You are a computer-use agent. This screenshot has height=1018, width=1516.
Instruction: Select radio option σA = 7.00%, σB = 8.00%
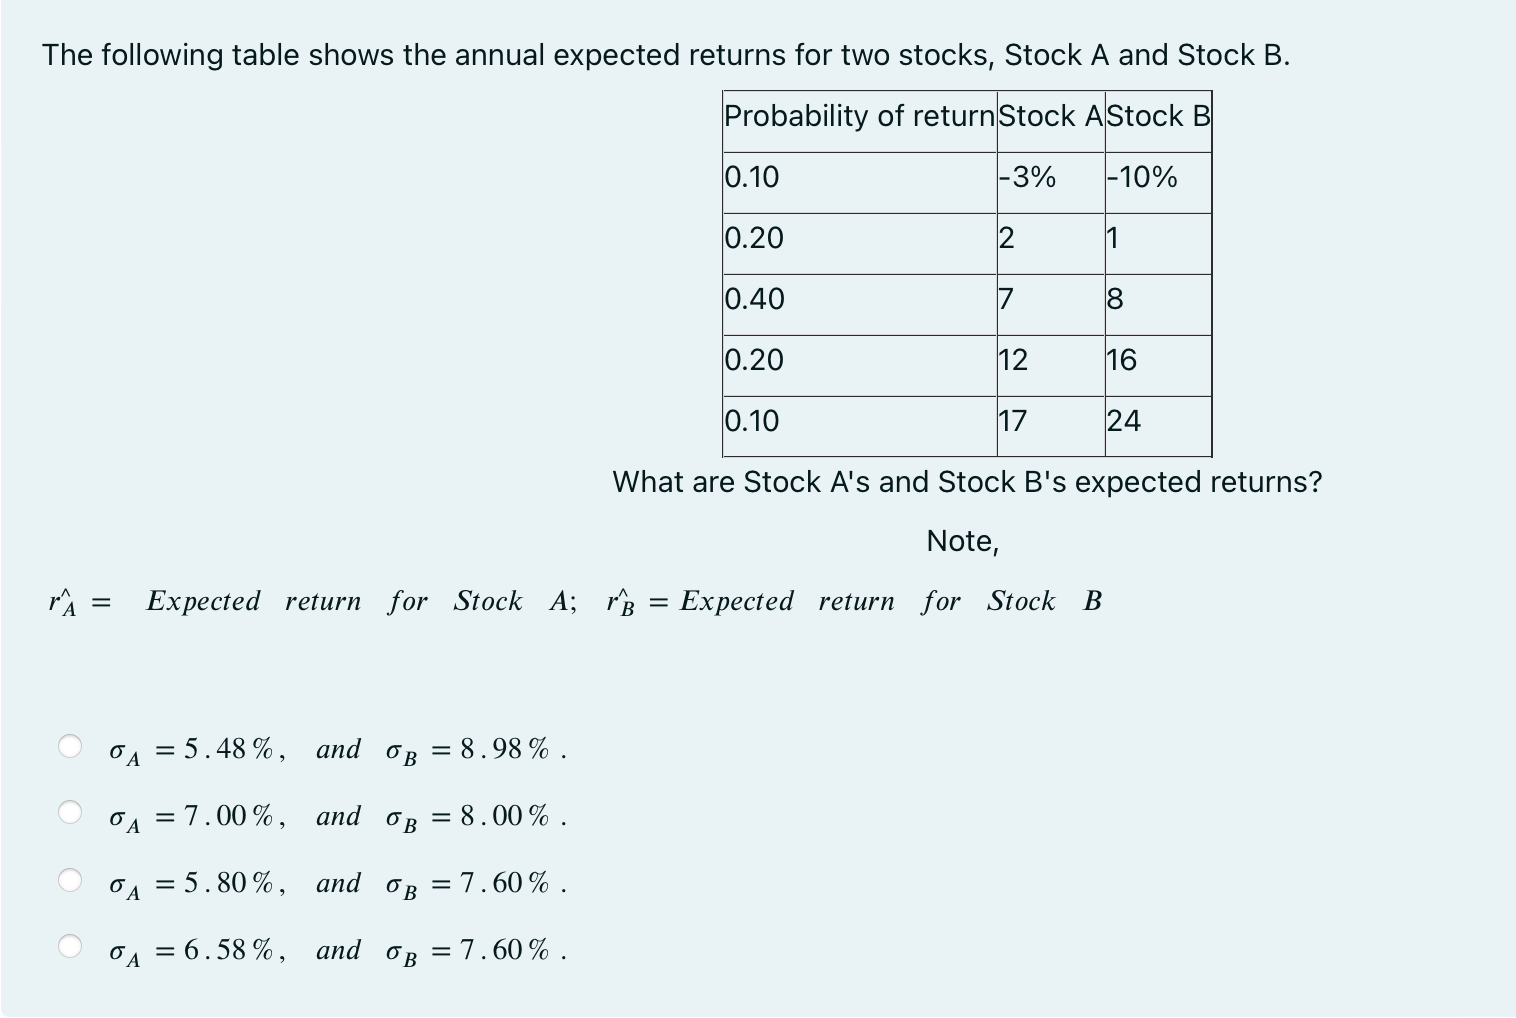[x=71, y=812]
